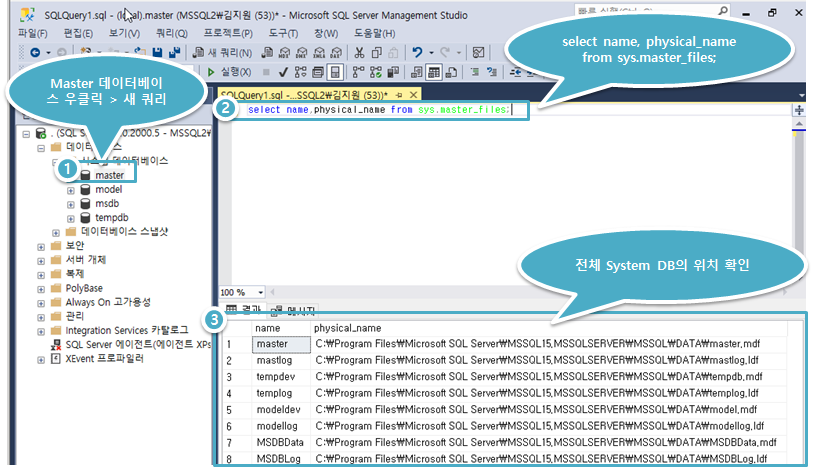Screen dimensions: 813x467
Task: Open the active documents dropdown at tab bar end
Action: (802, 96)
